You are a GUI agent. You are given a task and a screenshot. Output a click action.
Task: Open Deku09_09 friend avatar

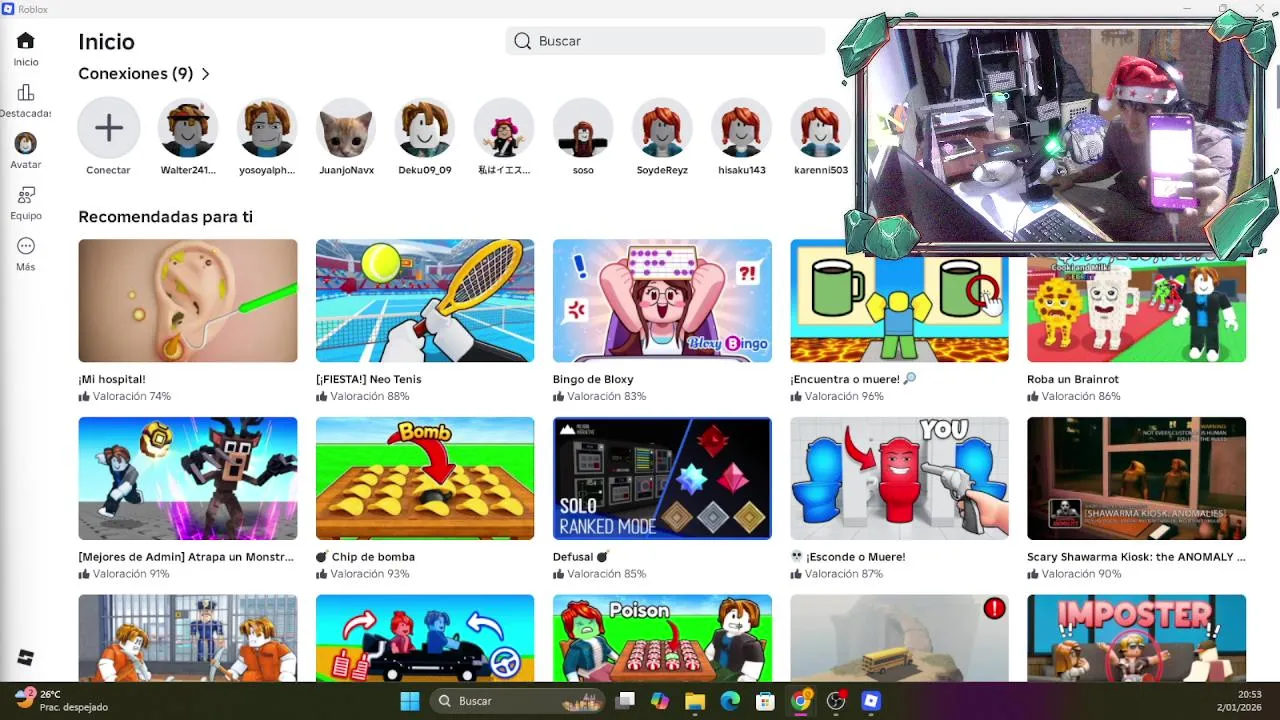click(x=425, y=127)
